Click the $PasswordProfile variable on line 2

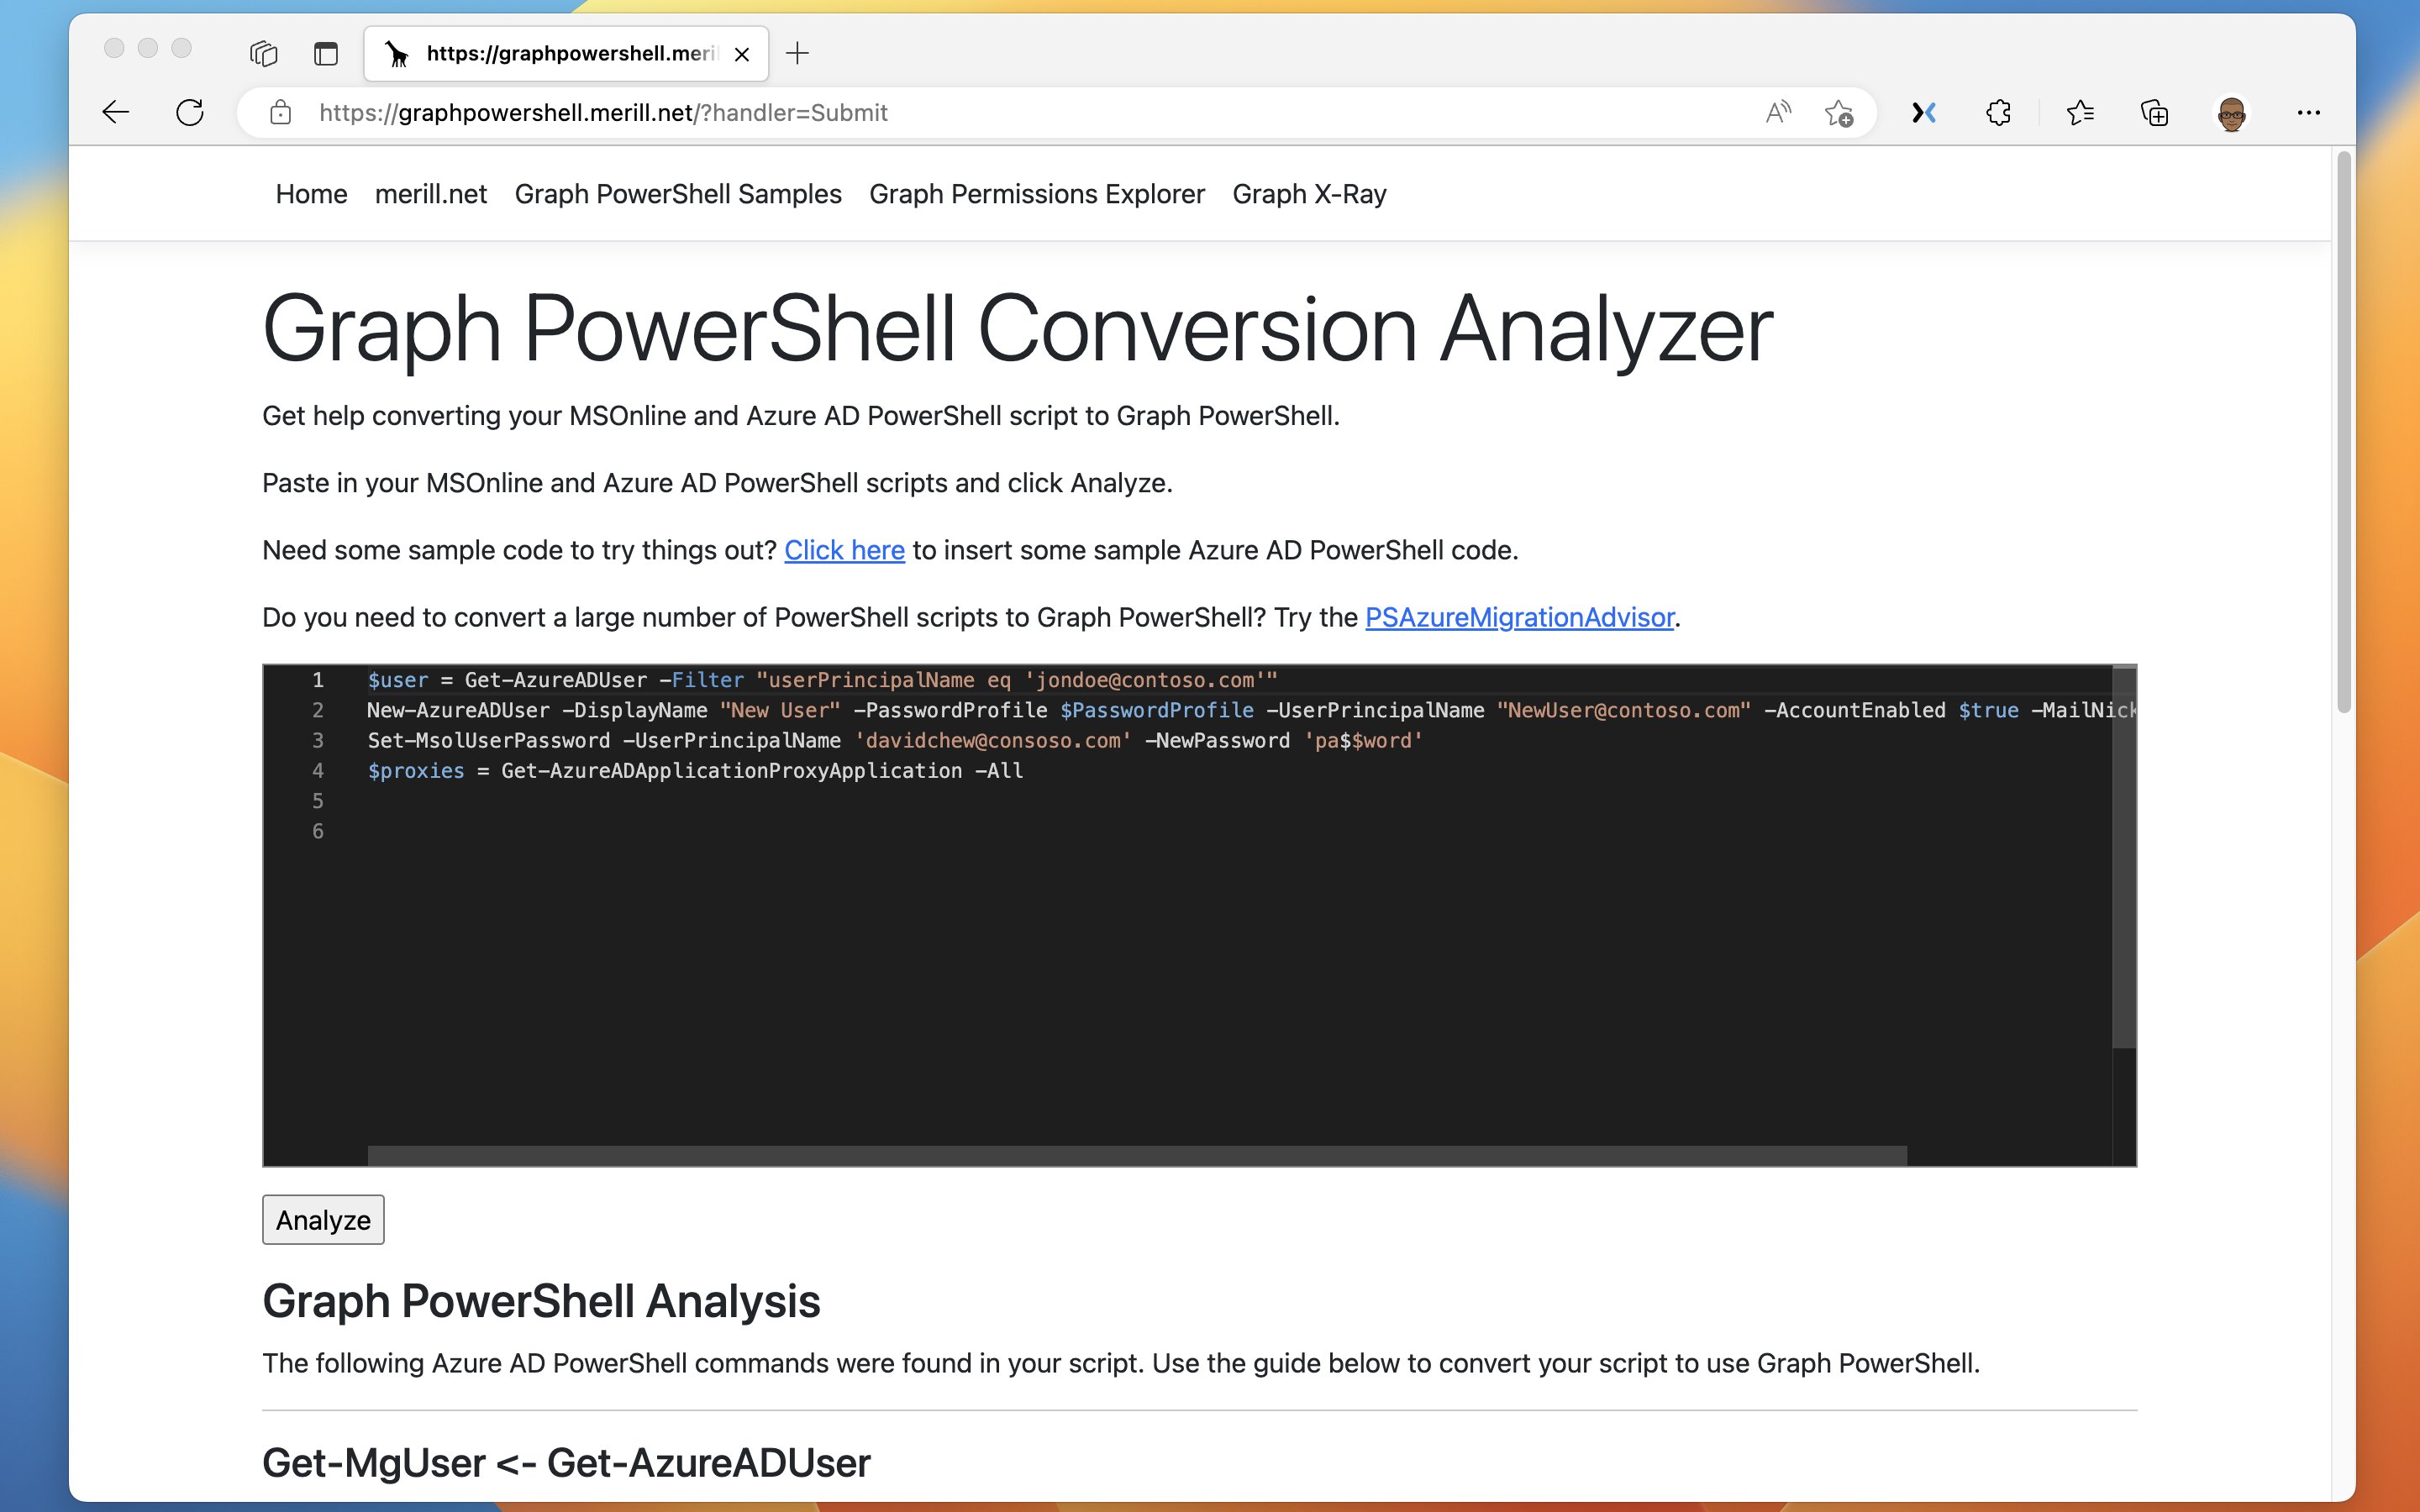tap(1156, 710)
